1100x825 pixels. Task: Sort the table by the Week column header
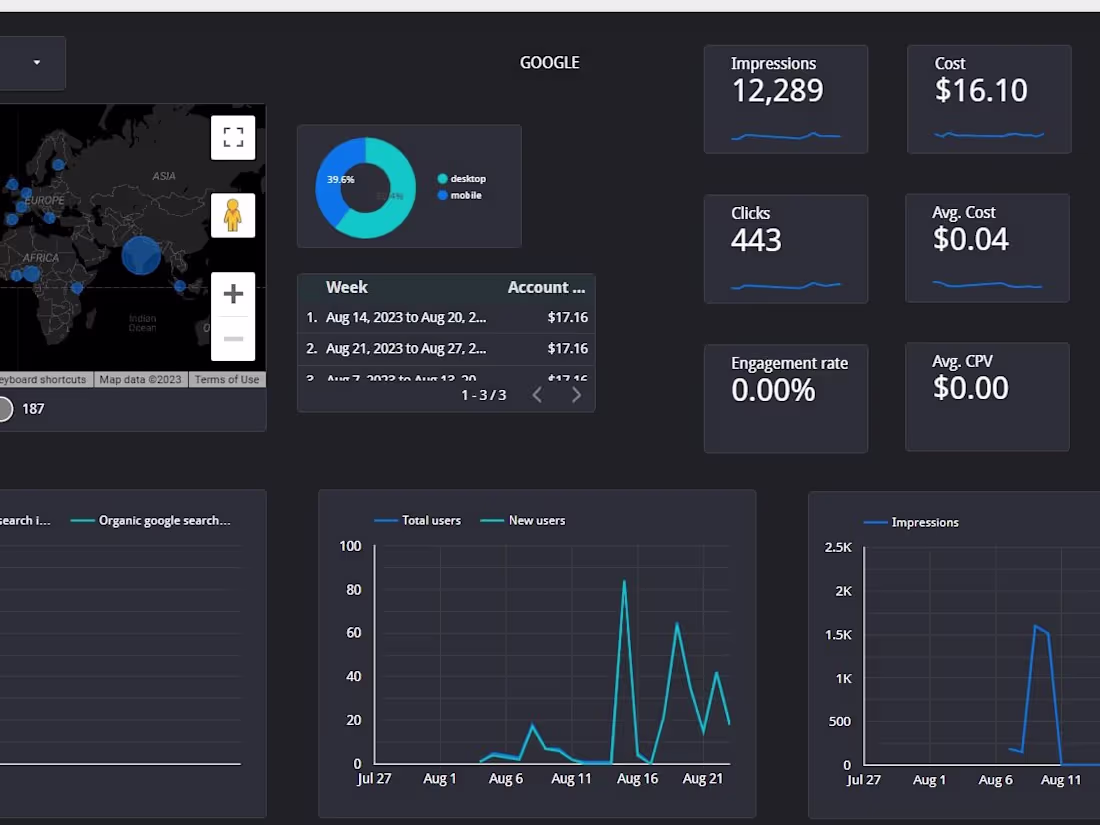coord(347,287)
